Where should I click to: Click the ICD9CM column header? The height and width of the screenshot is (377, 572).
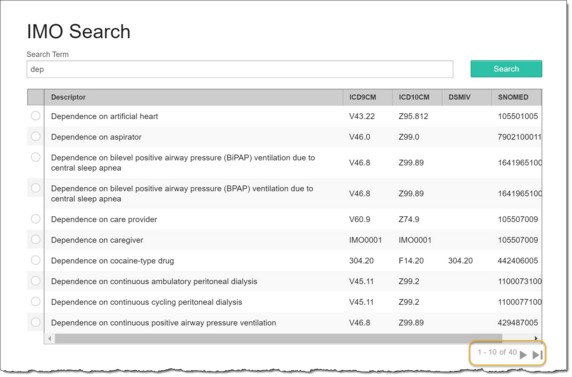(x=368, y=97)
